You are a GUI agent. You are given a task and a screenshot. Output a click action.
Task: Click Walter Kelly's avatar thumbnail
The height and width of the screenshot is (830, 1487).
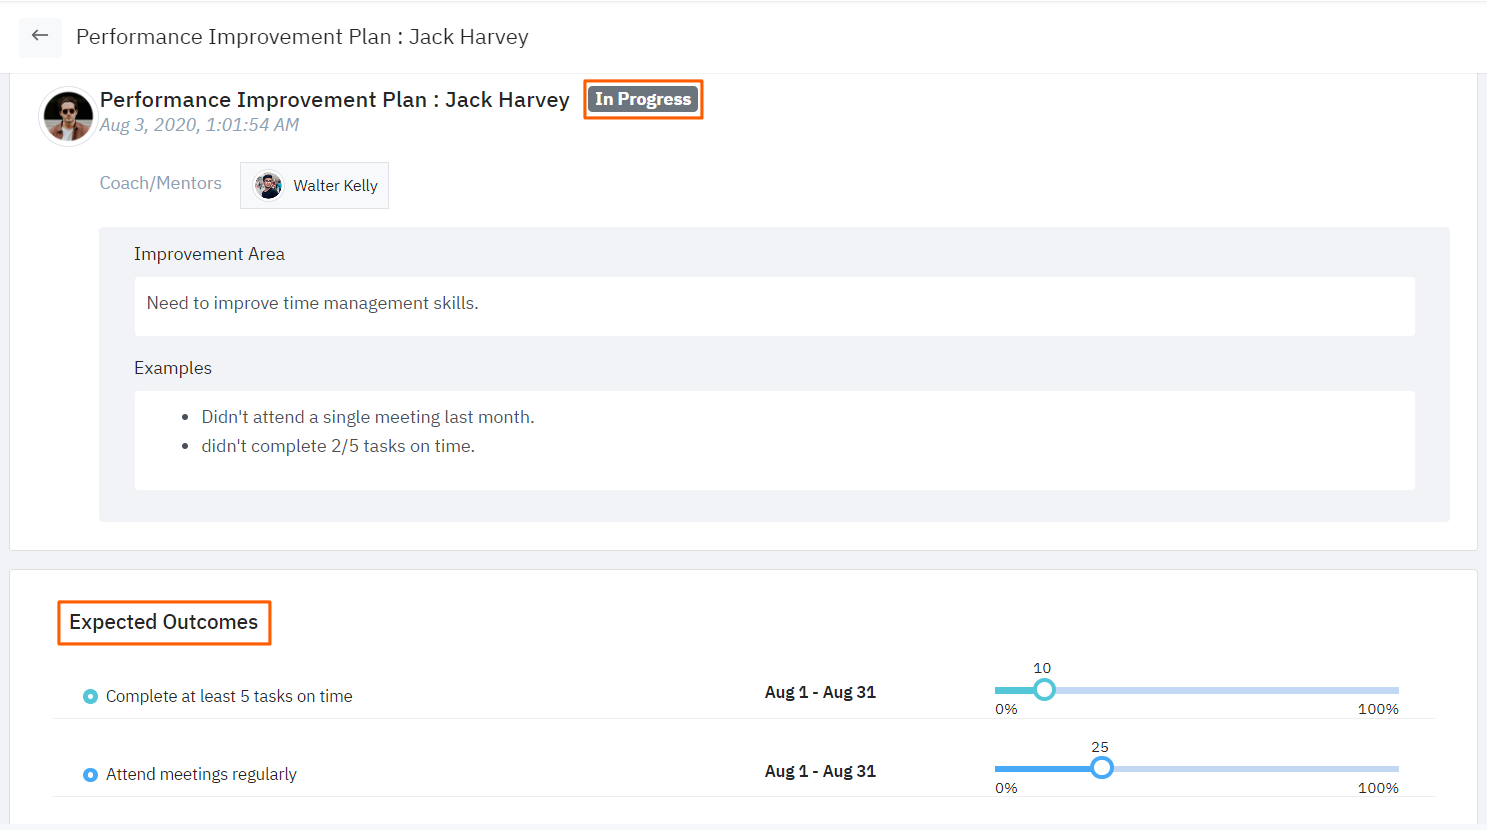point(268,185)
